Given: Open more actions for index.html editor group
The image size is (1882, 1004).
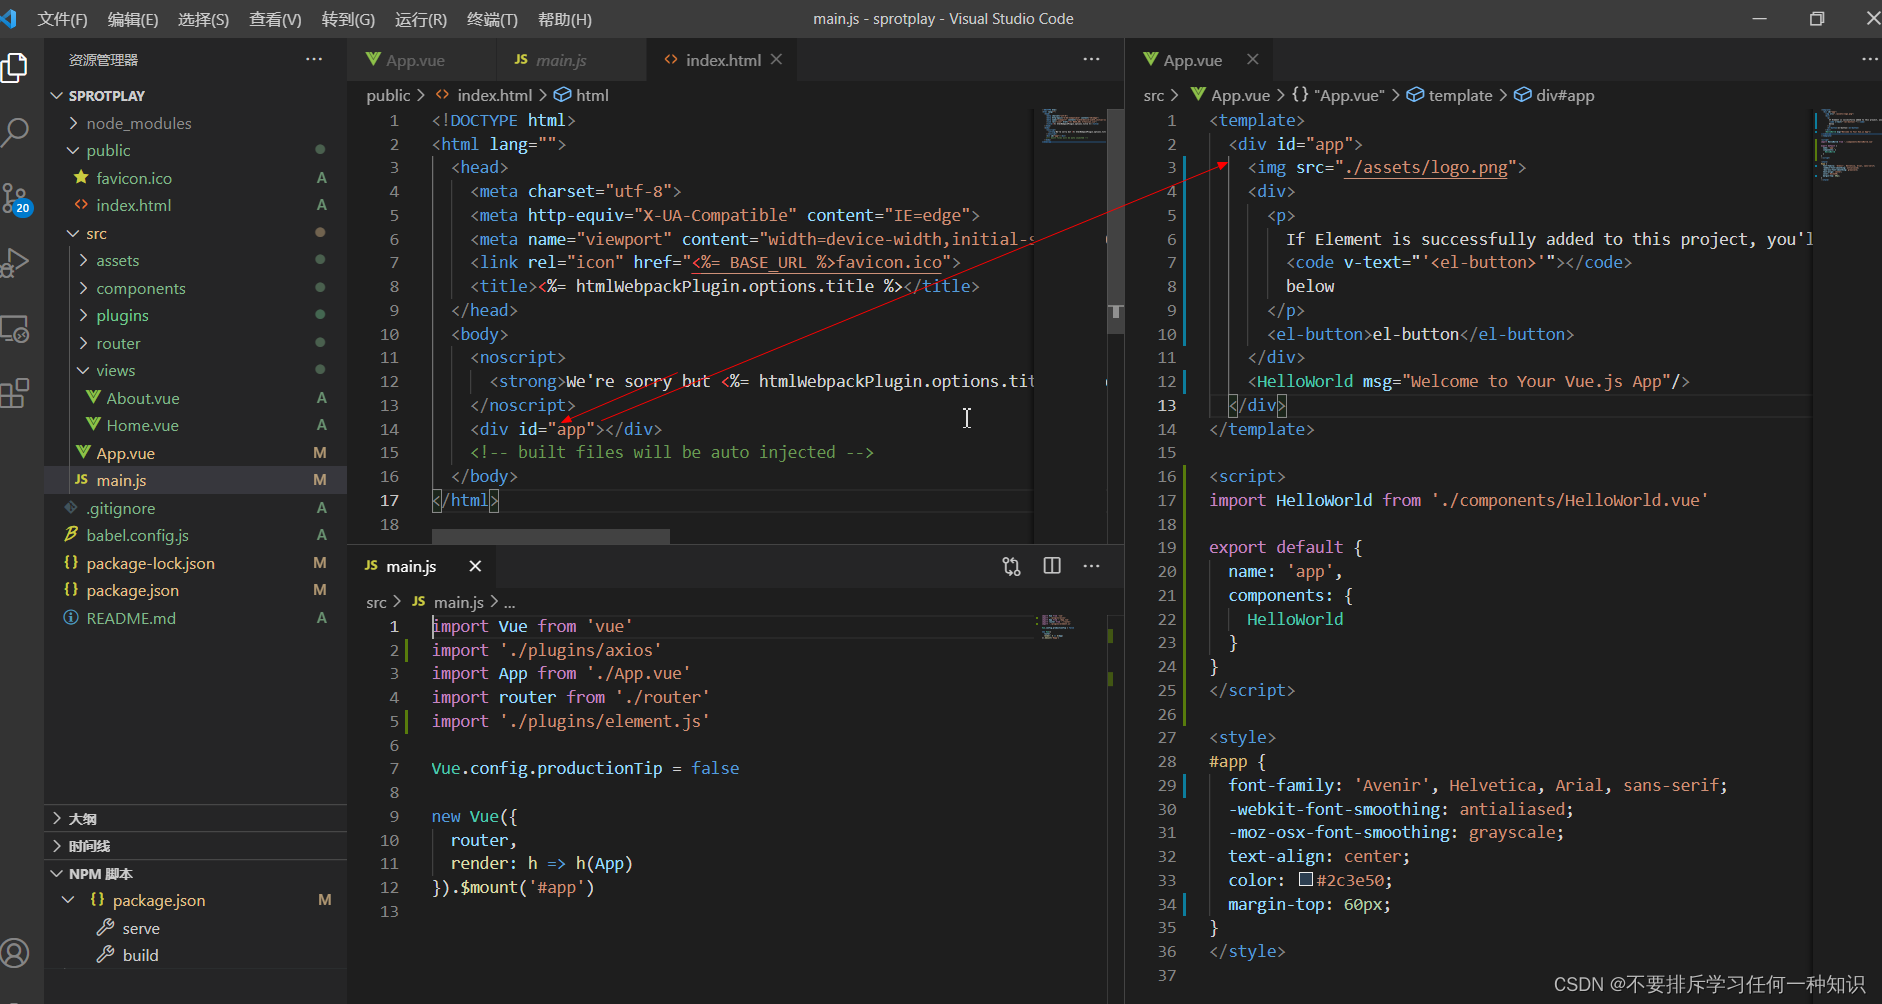Looking at the screenshot, I should click(x=1091, y=60).
